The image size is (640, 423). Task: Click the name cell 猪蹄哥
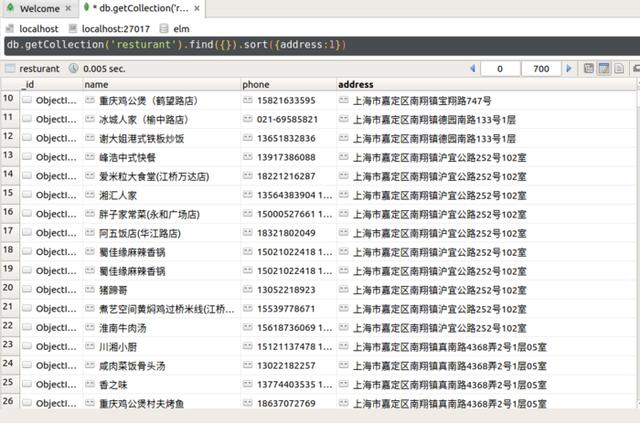coord(162,290)
